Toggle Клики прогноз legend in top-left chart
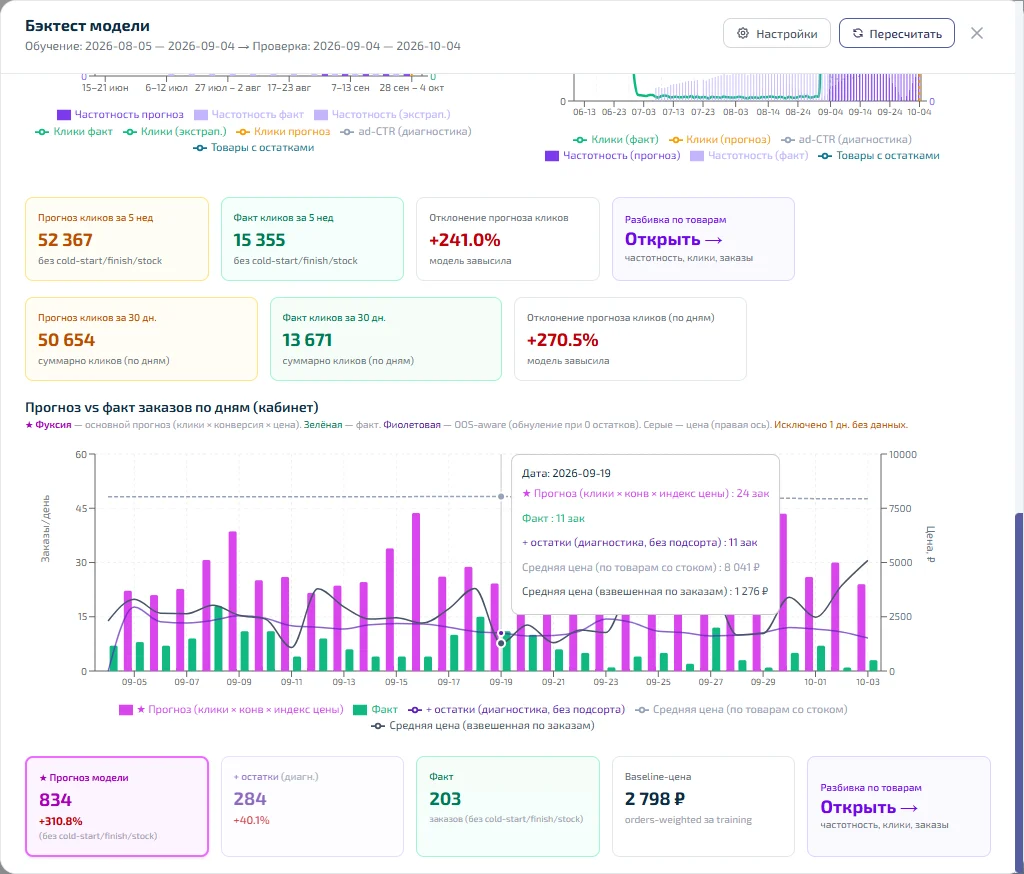 283,131
